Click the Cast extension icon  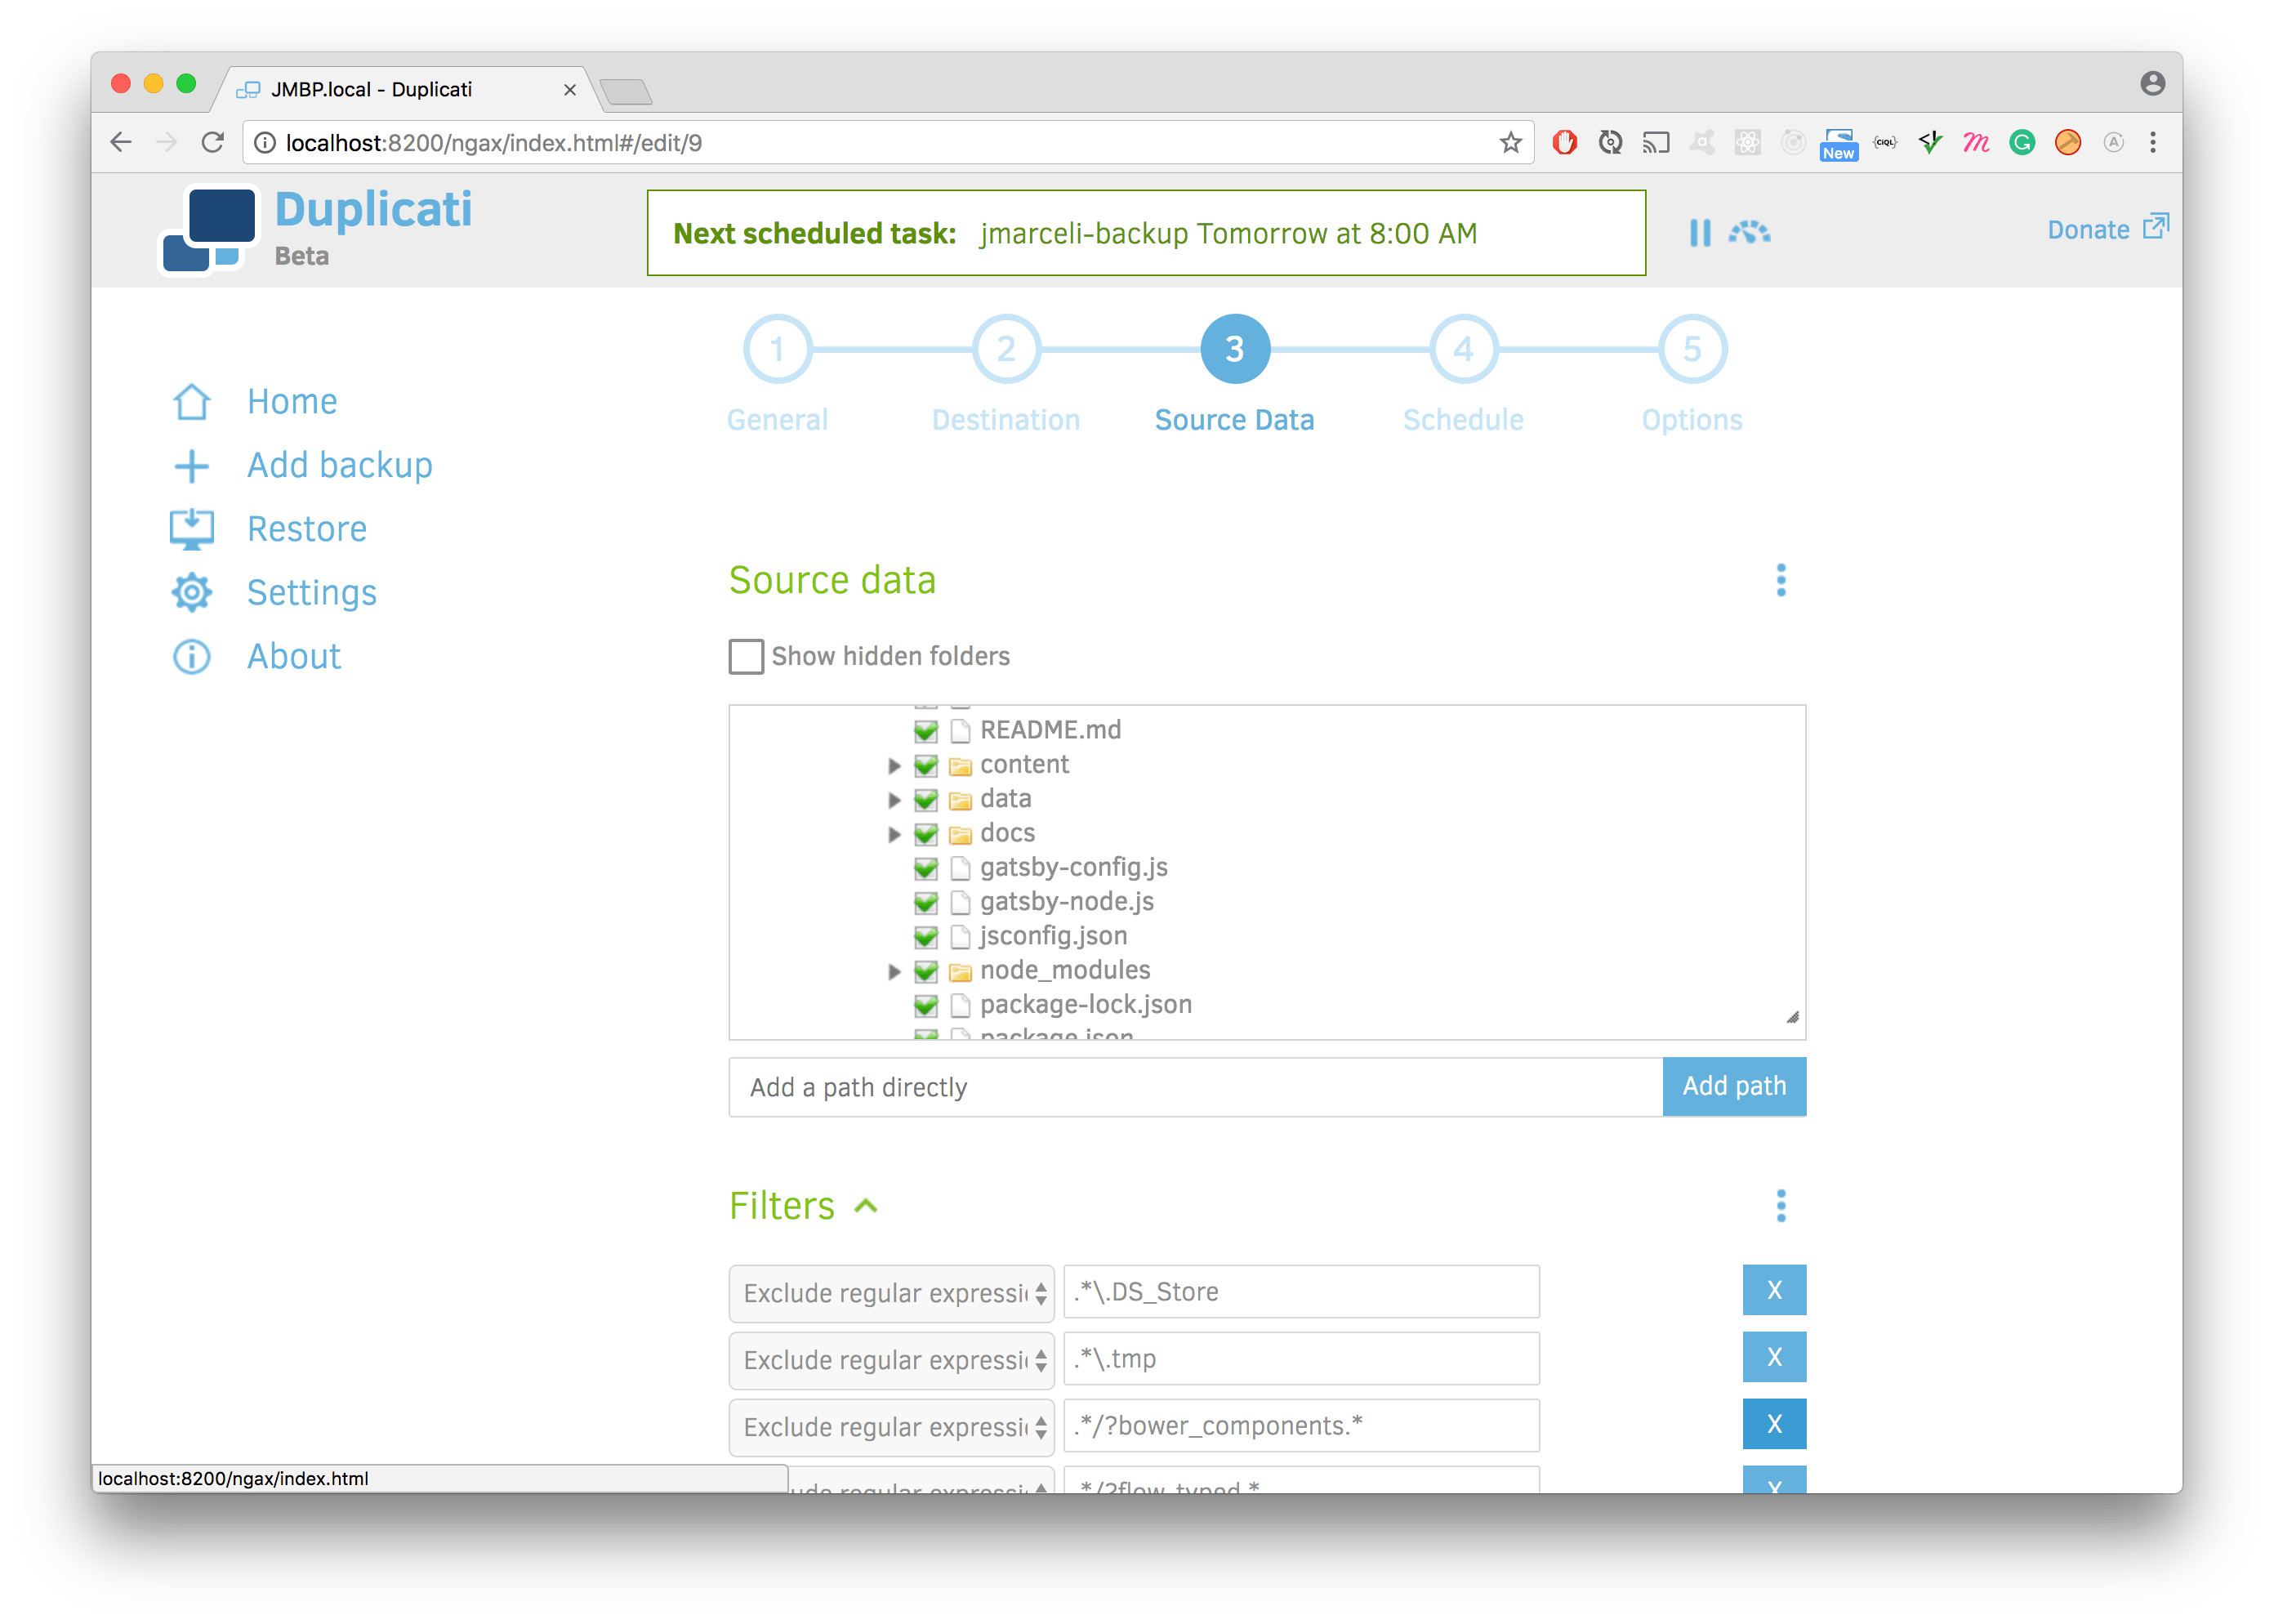point(1656,143)
